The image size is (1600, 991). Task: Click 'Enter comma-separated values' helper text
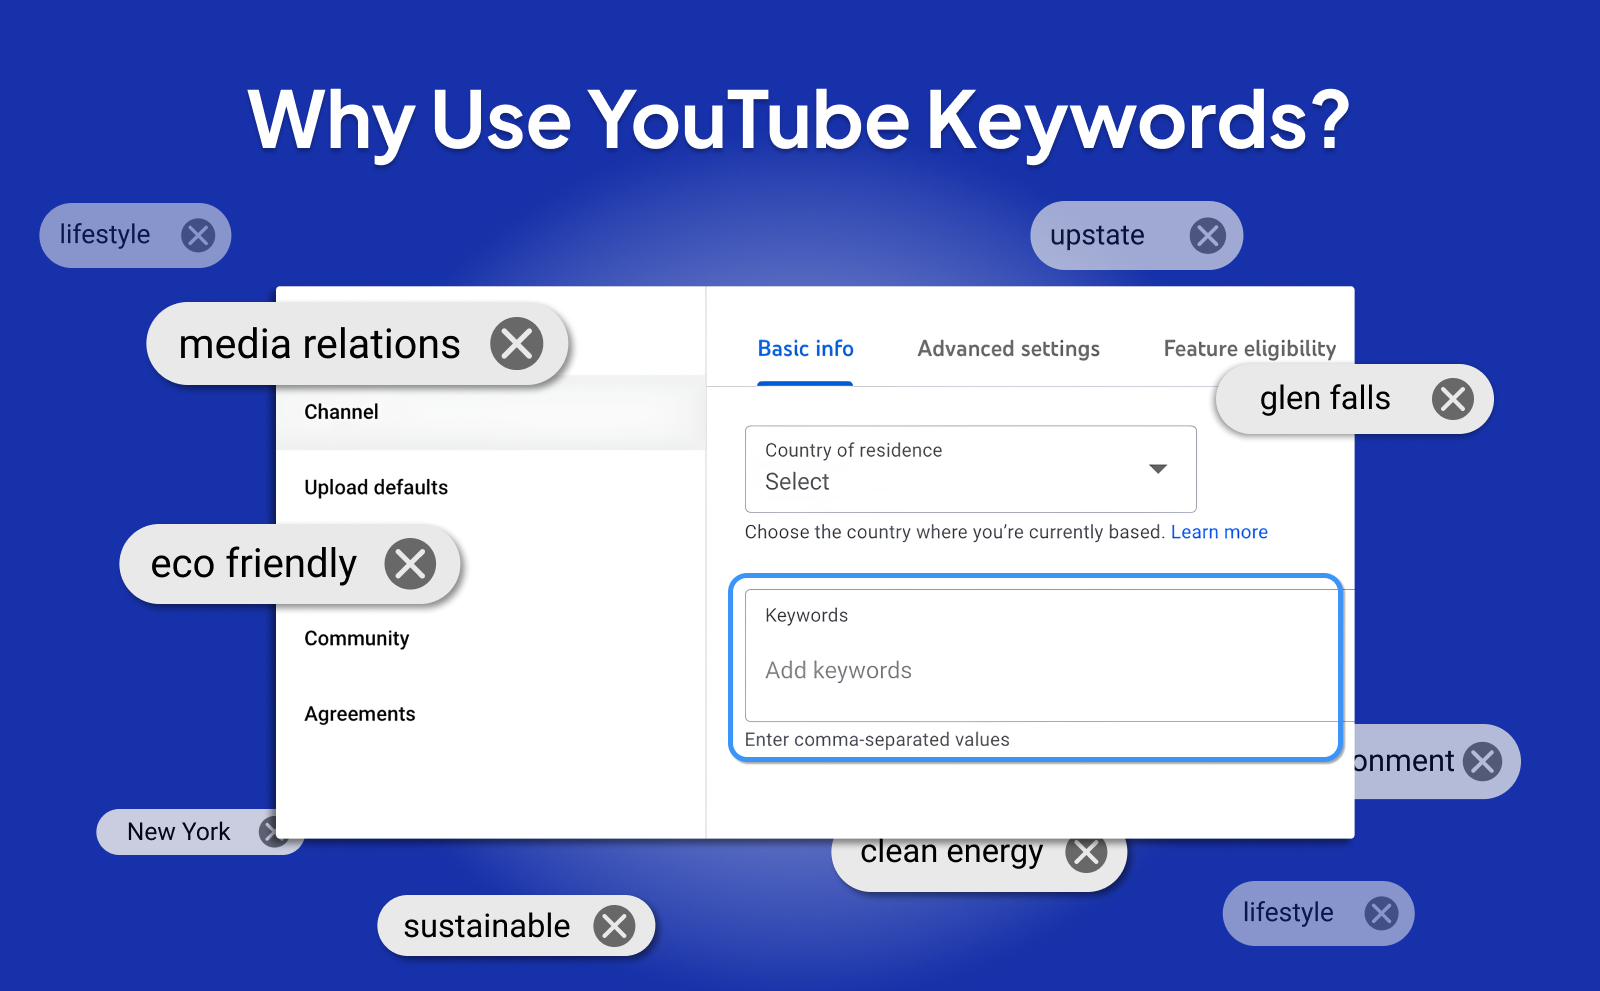point(877,740)
